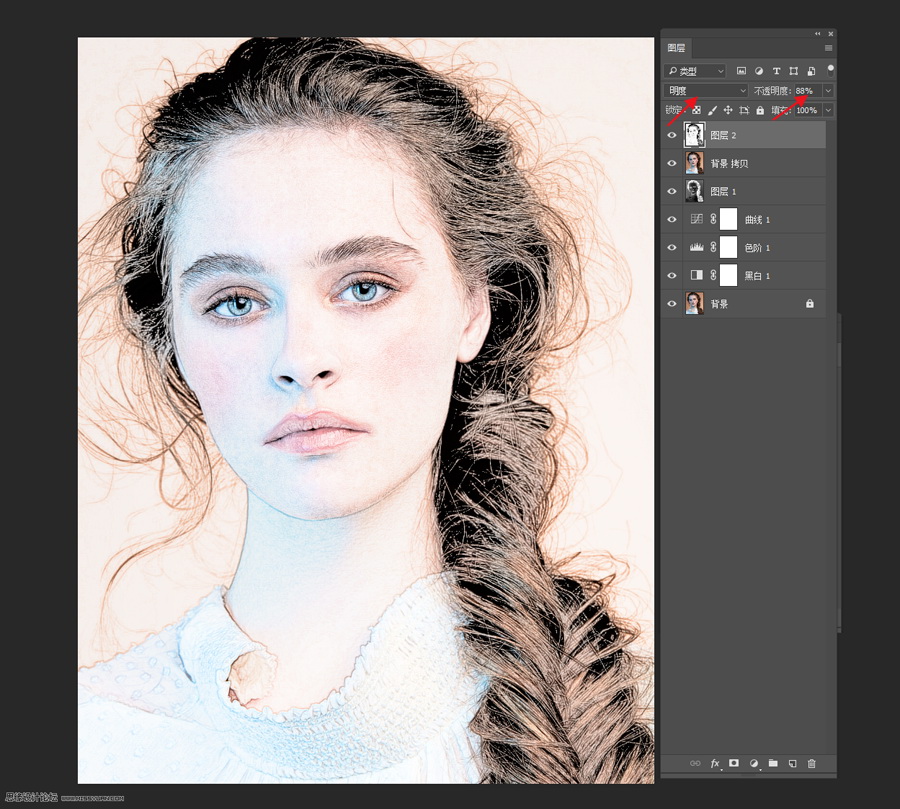900x809 pixels.
Task: Open the opacity slider arrow
Action: click(x=828, y=91)
